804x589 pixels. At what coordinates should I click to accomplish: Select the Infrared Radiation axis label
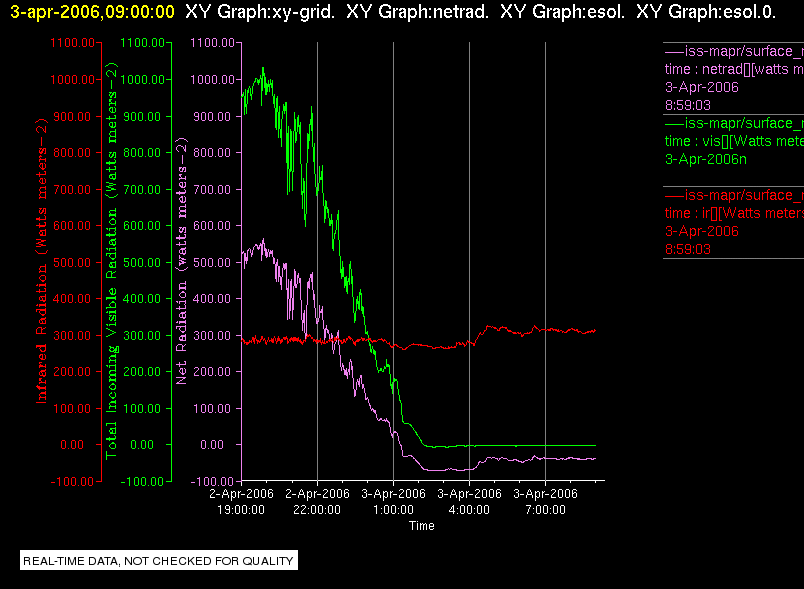[41, 261]
